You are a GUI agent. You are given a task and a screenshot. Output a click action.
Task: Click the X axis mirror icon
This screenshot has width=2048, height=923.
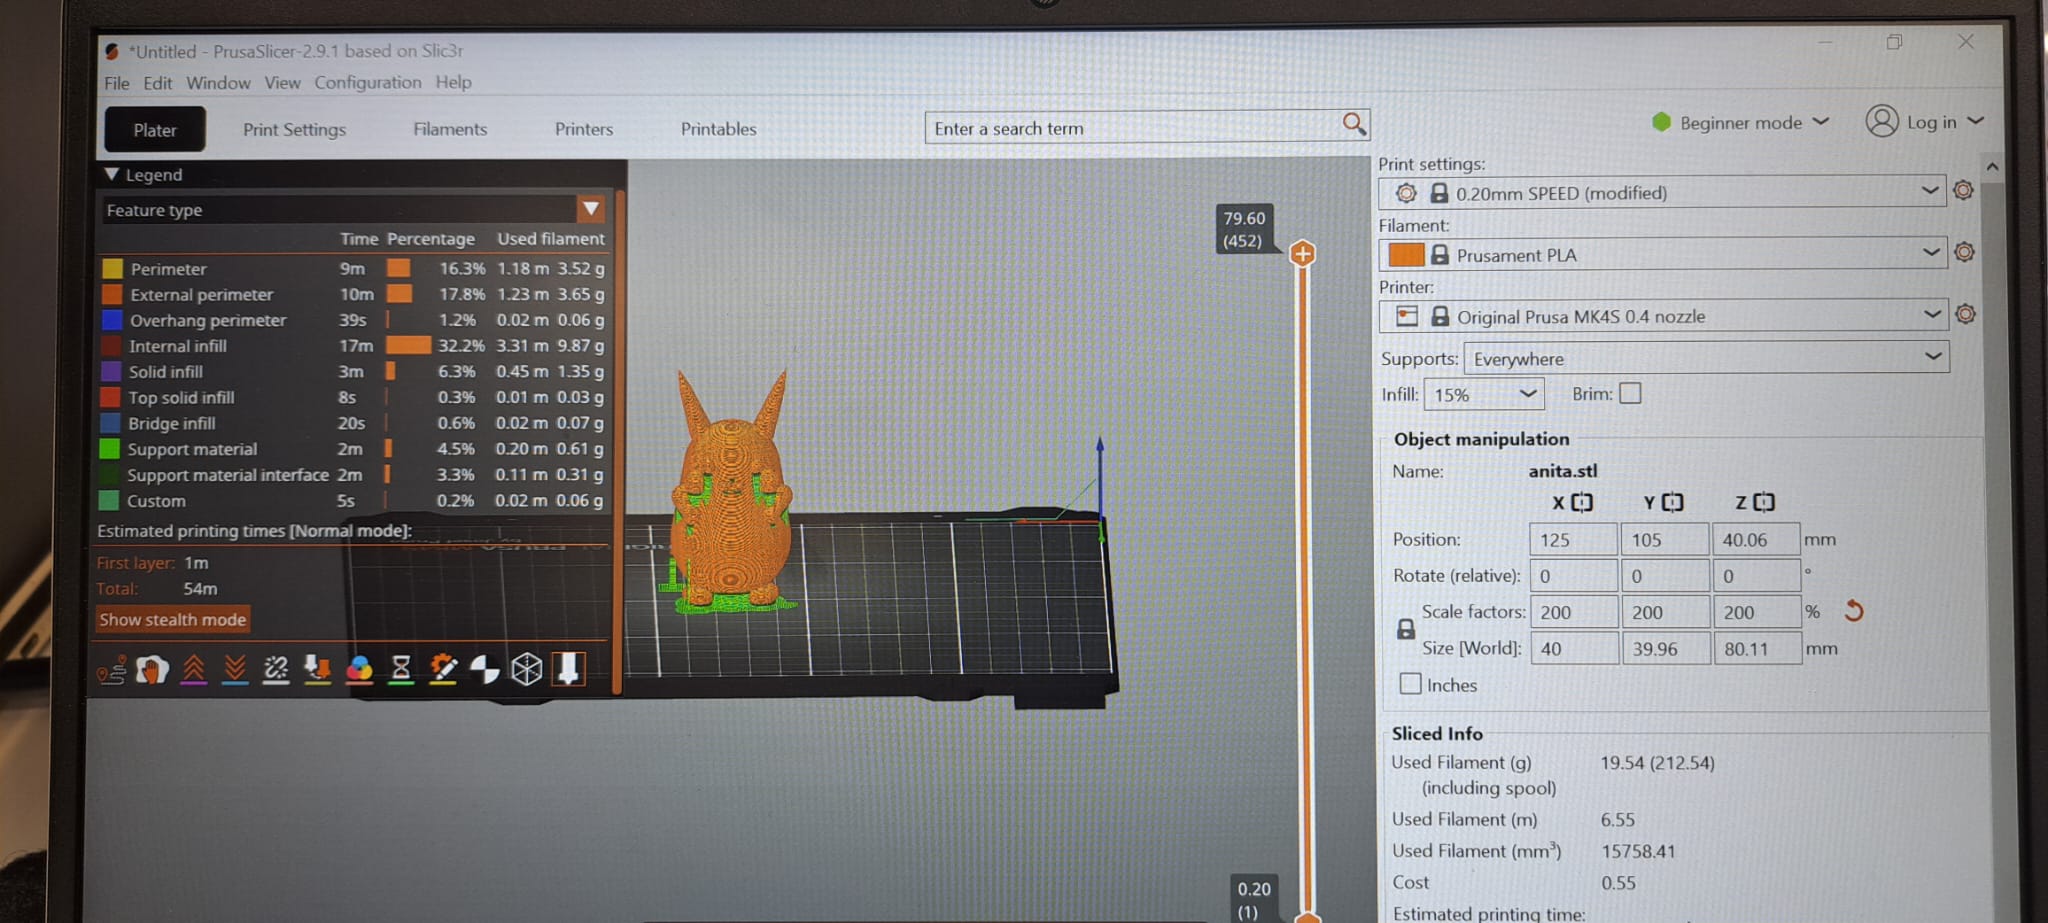pyautogui.click(x=1581, y=502)
